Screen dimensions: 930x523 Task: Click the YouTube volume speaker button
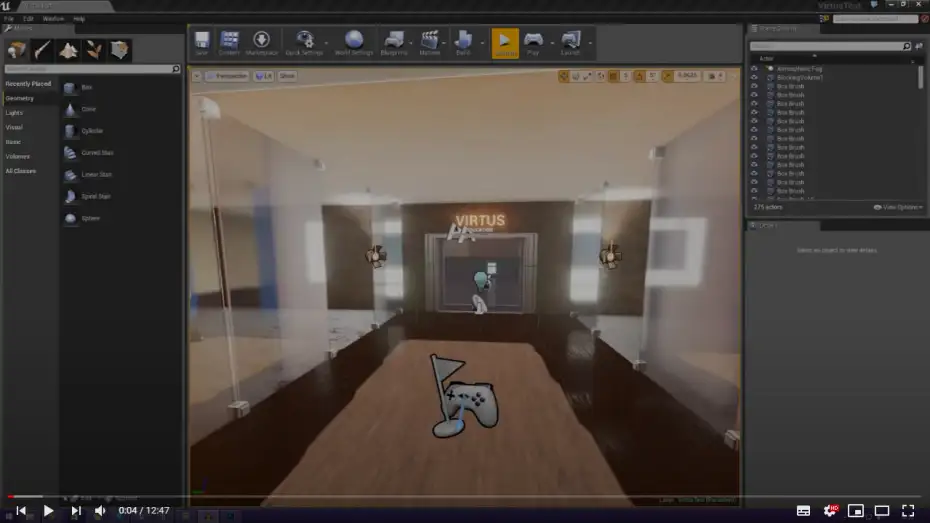point(100,511)
